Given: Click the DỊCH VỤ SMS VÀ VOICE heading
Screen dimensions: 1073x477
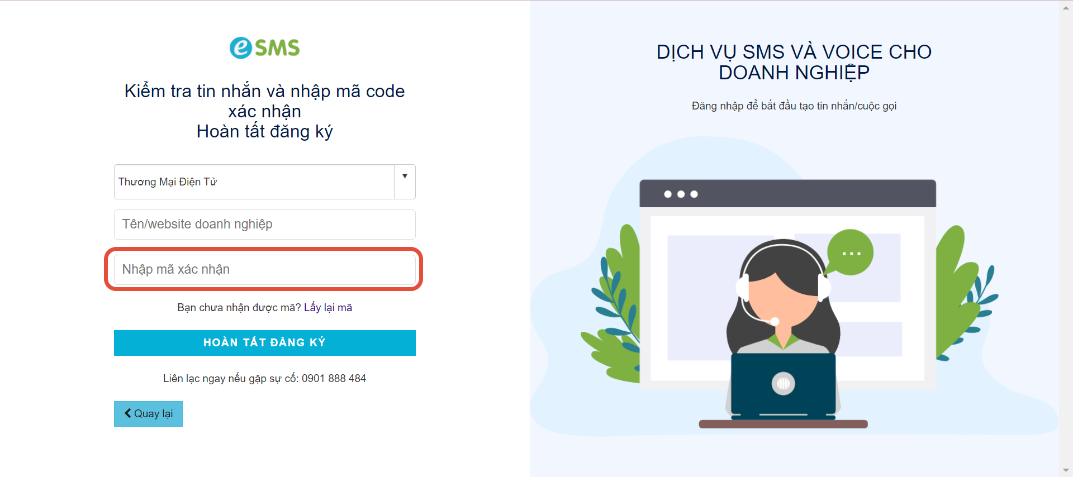Looking at the screenshot, I should (794, 62).
